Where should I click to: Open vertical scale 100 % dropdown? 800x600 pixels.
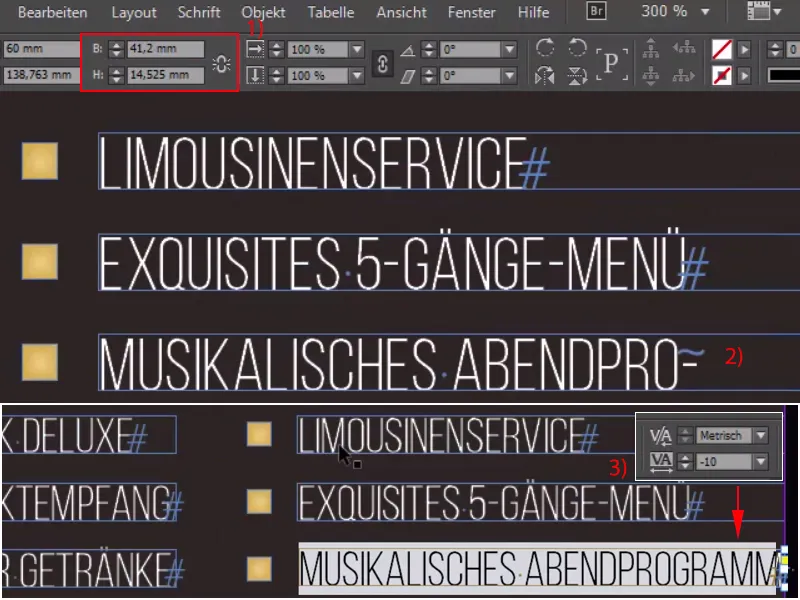pos(357,76)
